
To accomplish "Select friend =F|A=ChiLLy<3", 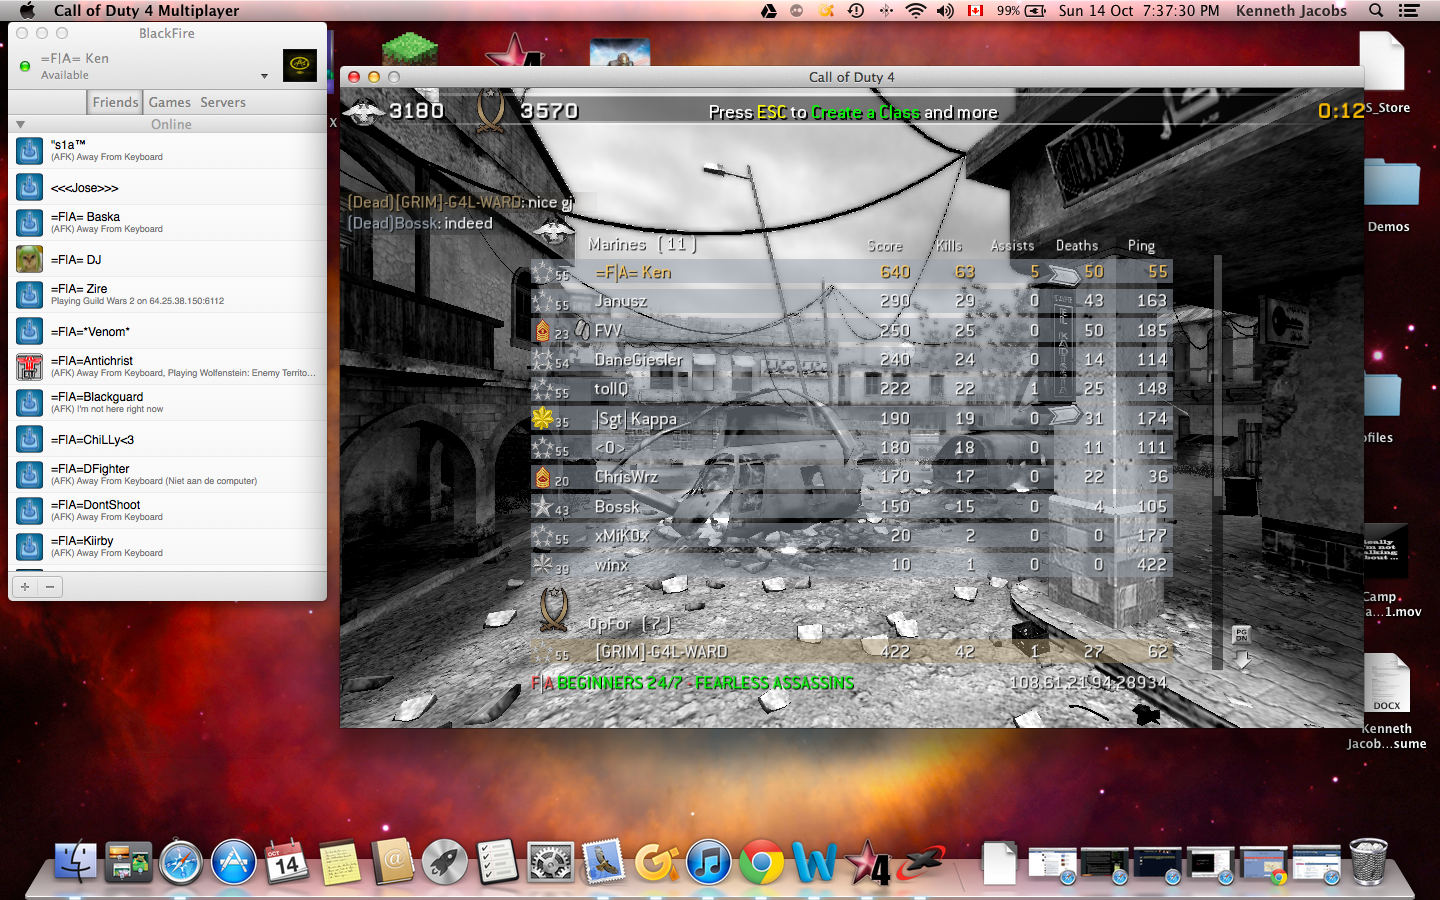I will (x=168, y=439).
